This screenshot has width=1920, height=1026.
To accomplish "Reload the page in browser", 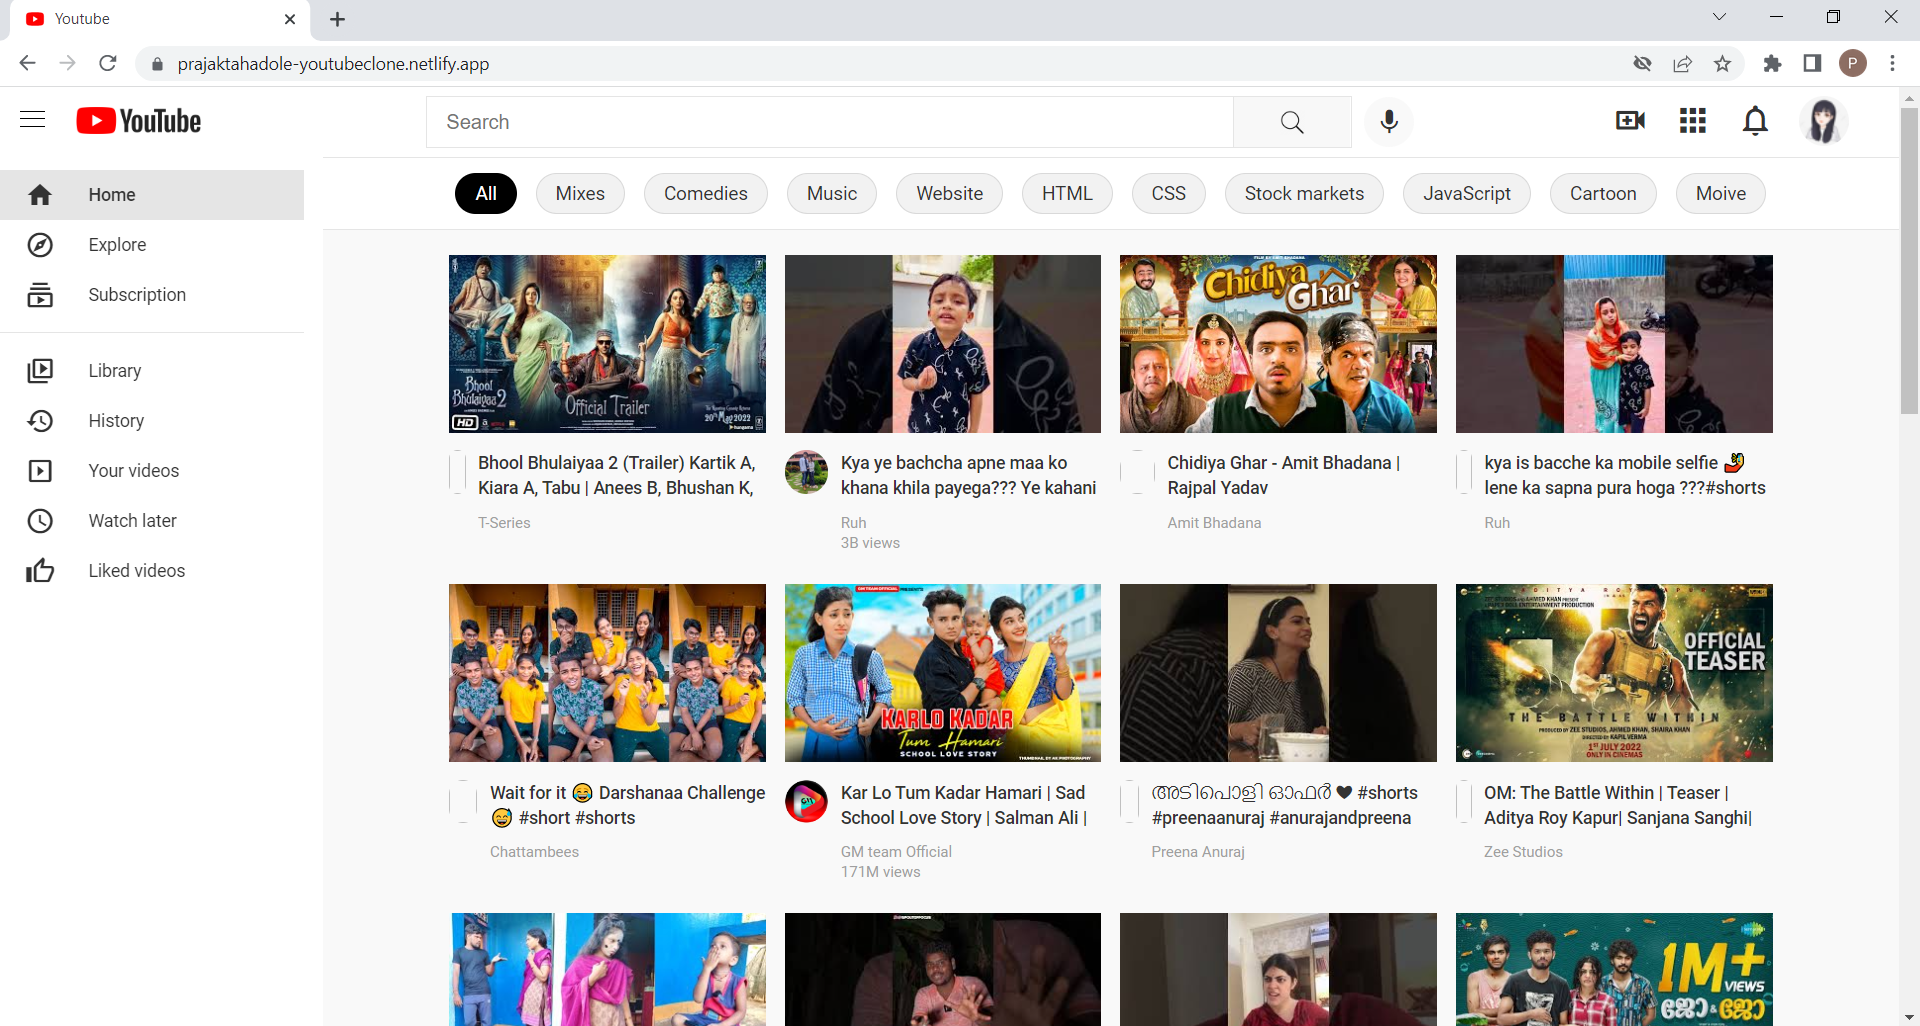I will coord(108,64).
